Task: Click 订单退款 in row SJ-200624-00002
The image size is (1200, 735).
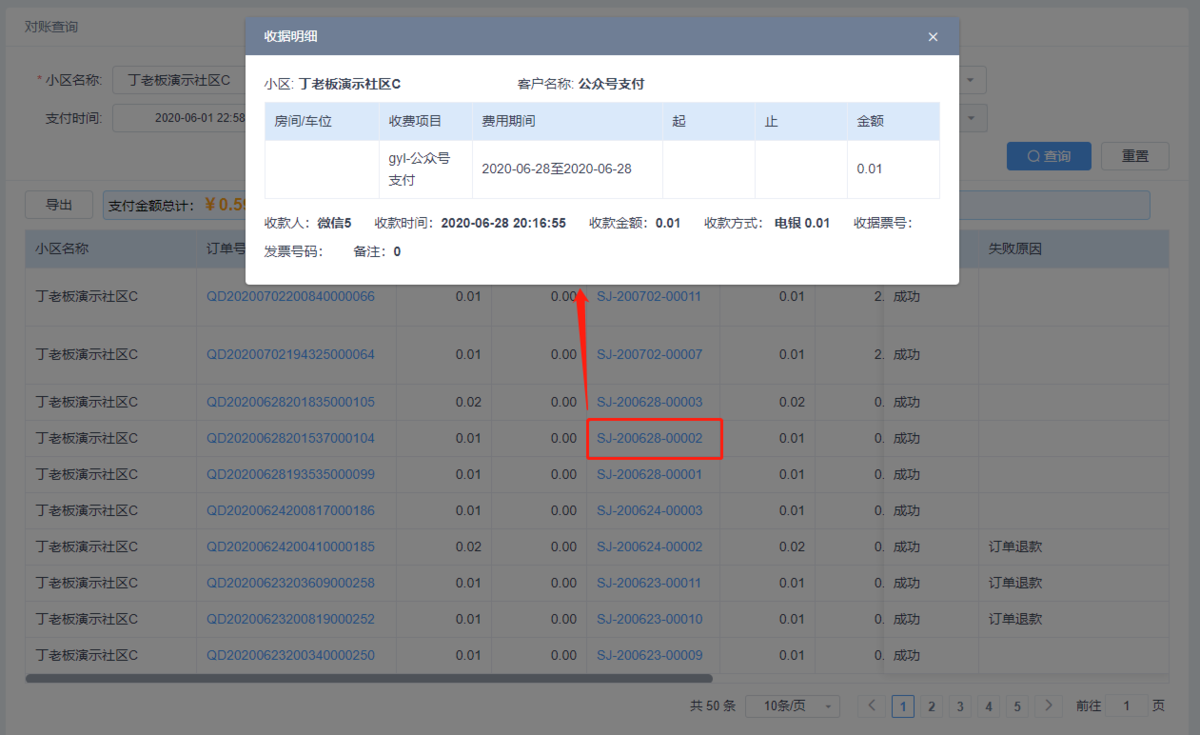Action: click(1015, 547)
